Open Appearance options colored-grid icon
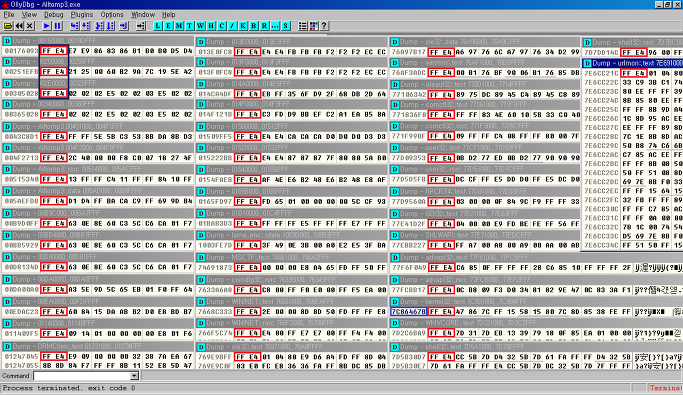 [313, 26]
